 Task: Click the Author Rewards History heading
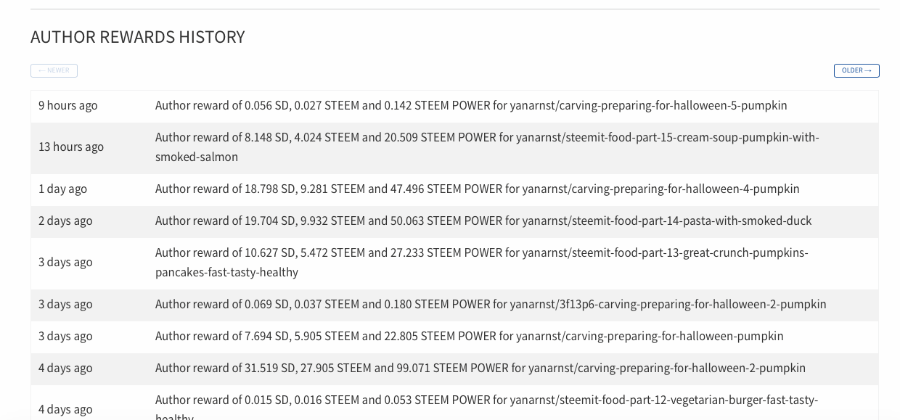point(137,37)
